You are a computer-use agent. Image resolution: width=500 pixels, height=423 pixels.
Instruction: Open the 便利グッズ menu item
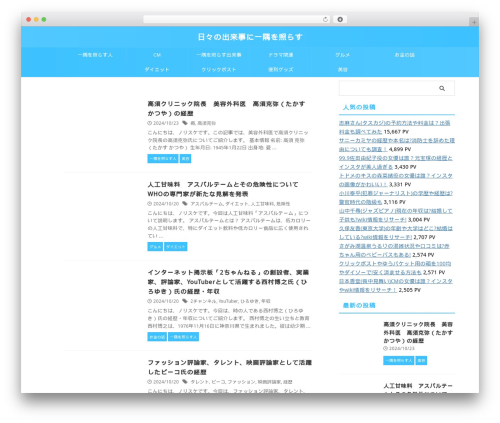(281, 69)
